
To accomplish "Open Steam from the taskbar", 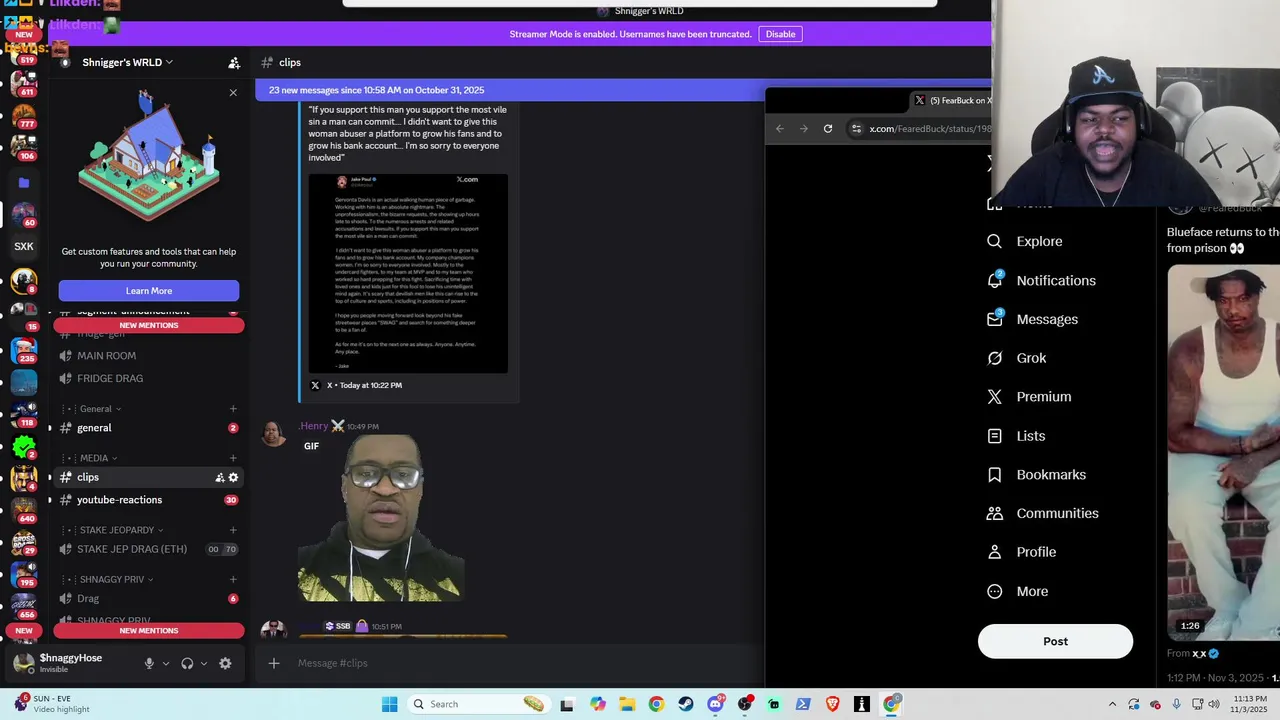I will (685, 704).
